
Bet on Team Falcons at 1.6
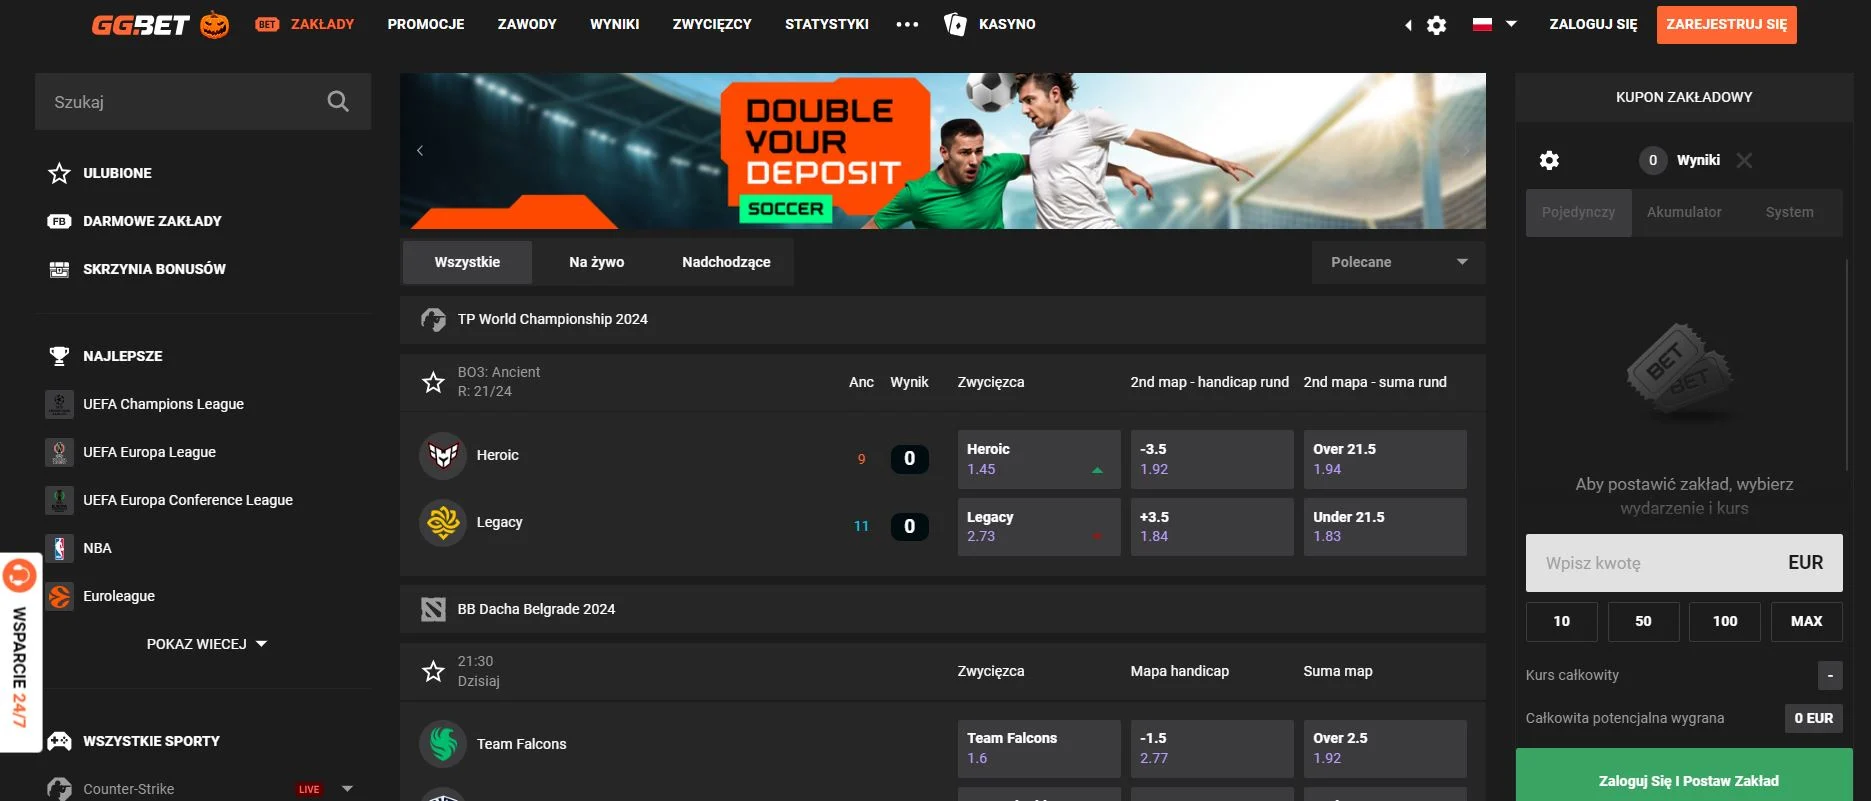click(1038, 748)
